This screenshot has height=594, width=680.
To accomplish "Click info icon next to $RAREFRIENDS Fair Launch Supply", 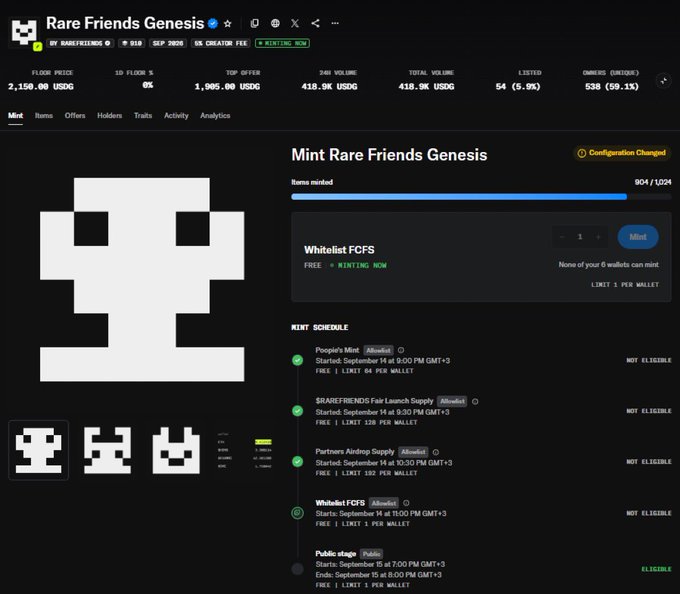I will click(475, 401).
